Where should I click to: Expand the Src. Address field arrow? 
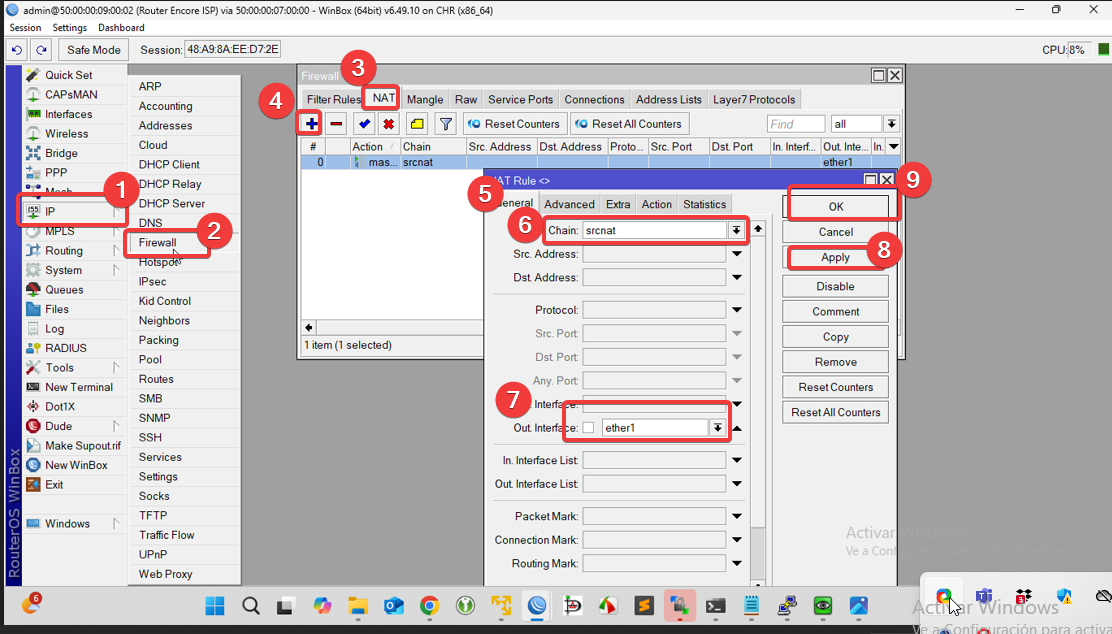tap(737, 254)
